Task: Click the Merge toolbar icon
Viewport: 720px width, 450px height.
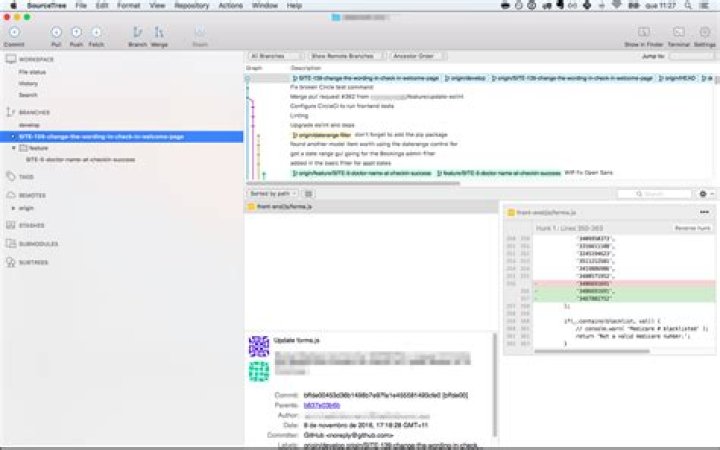Action: point(159,32)
